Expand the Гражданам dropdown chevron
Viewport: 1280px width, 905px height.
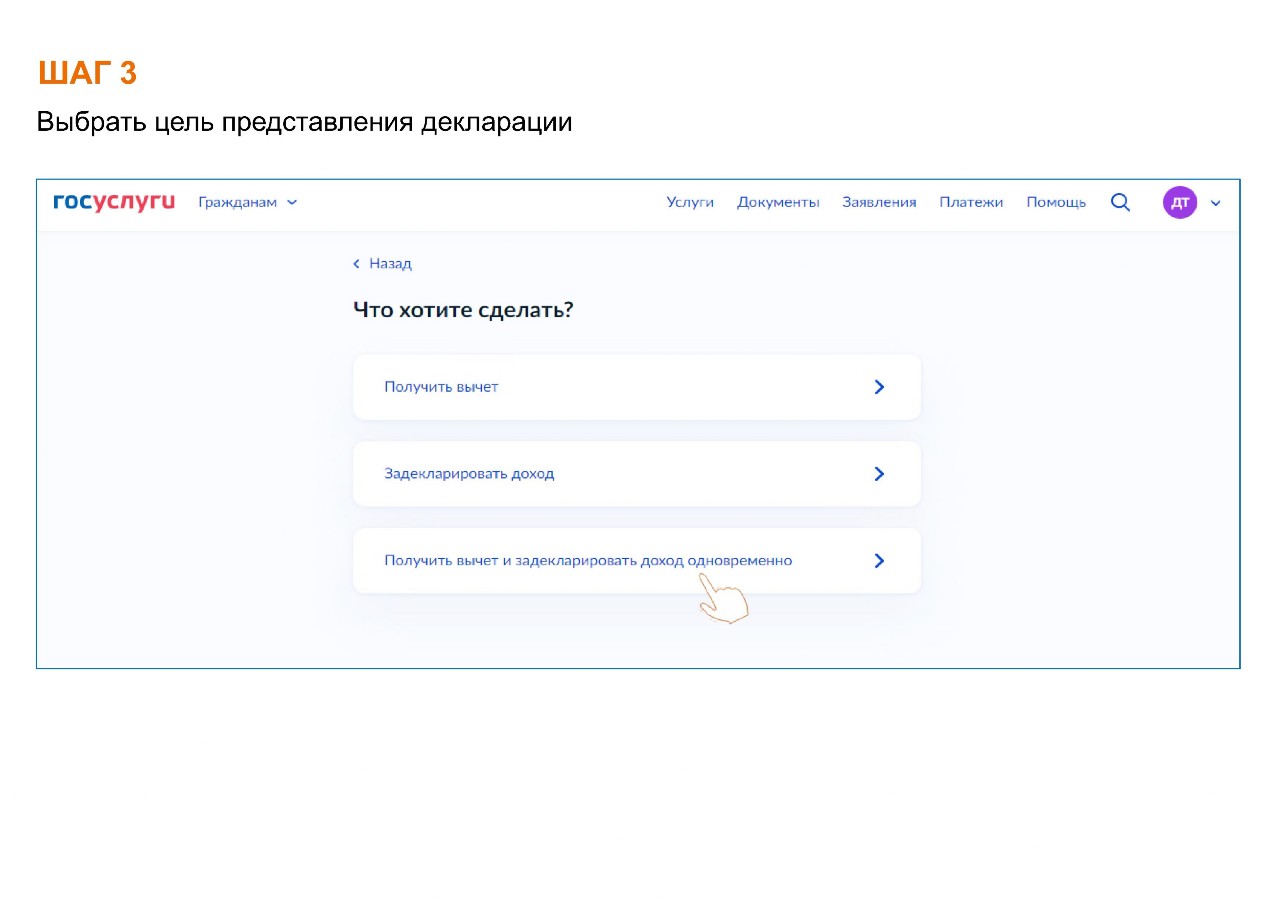tap(292, 202)
